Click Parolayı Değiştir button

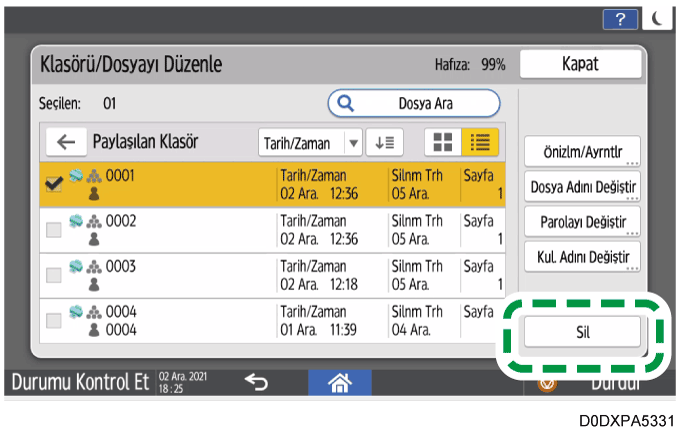click(582, 221)
